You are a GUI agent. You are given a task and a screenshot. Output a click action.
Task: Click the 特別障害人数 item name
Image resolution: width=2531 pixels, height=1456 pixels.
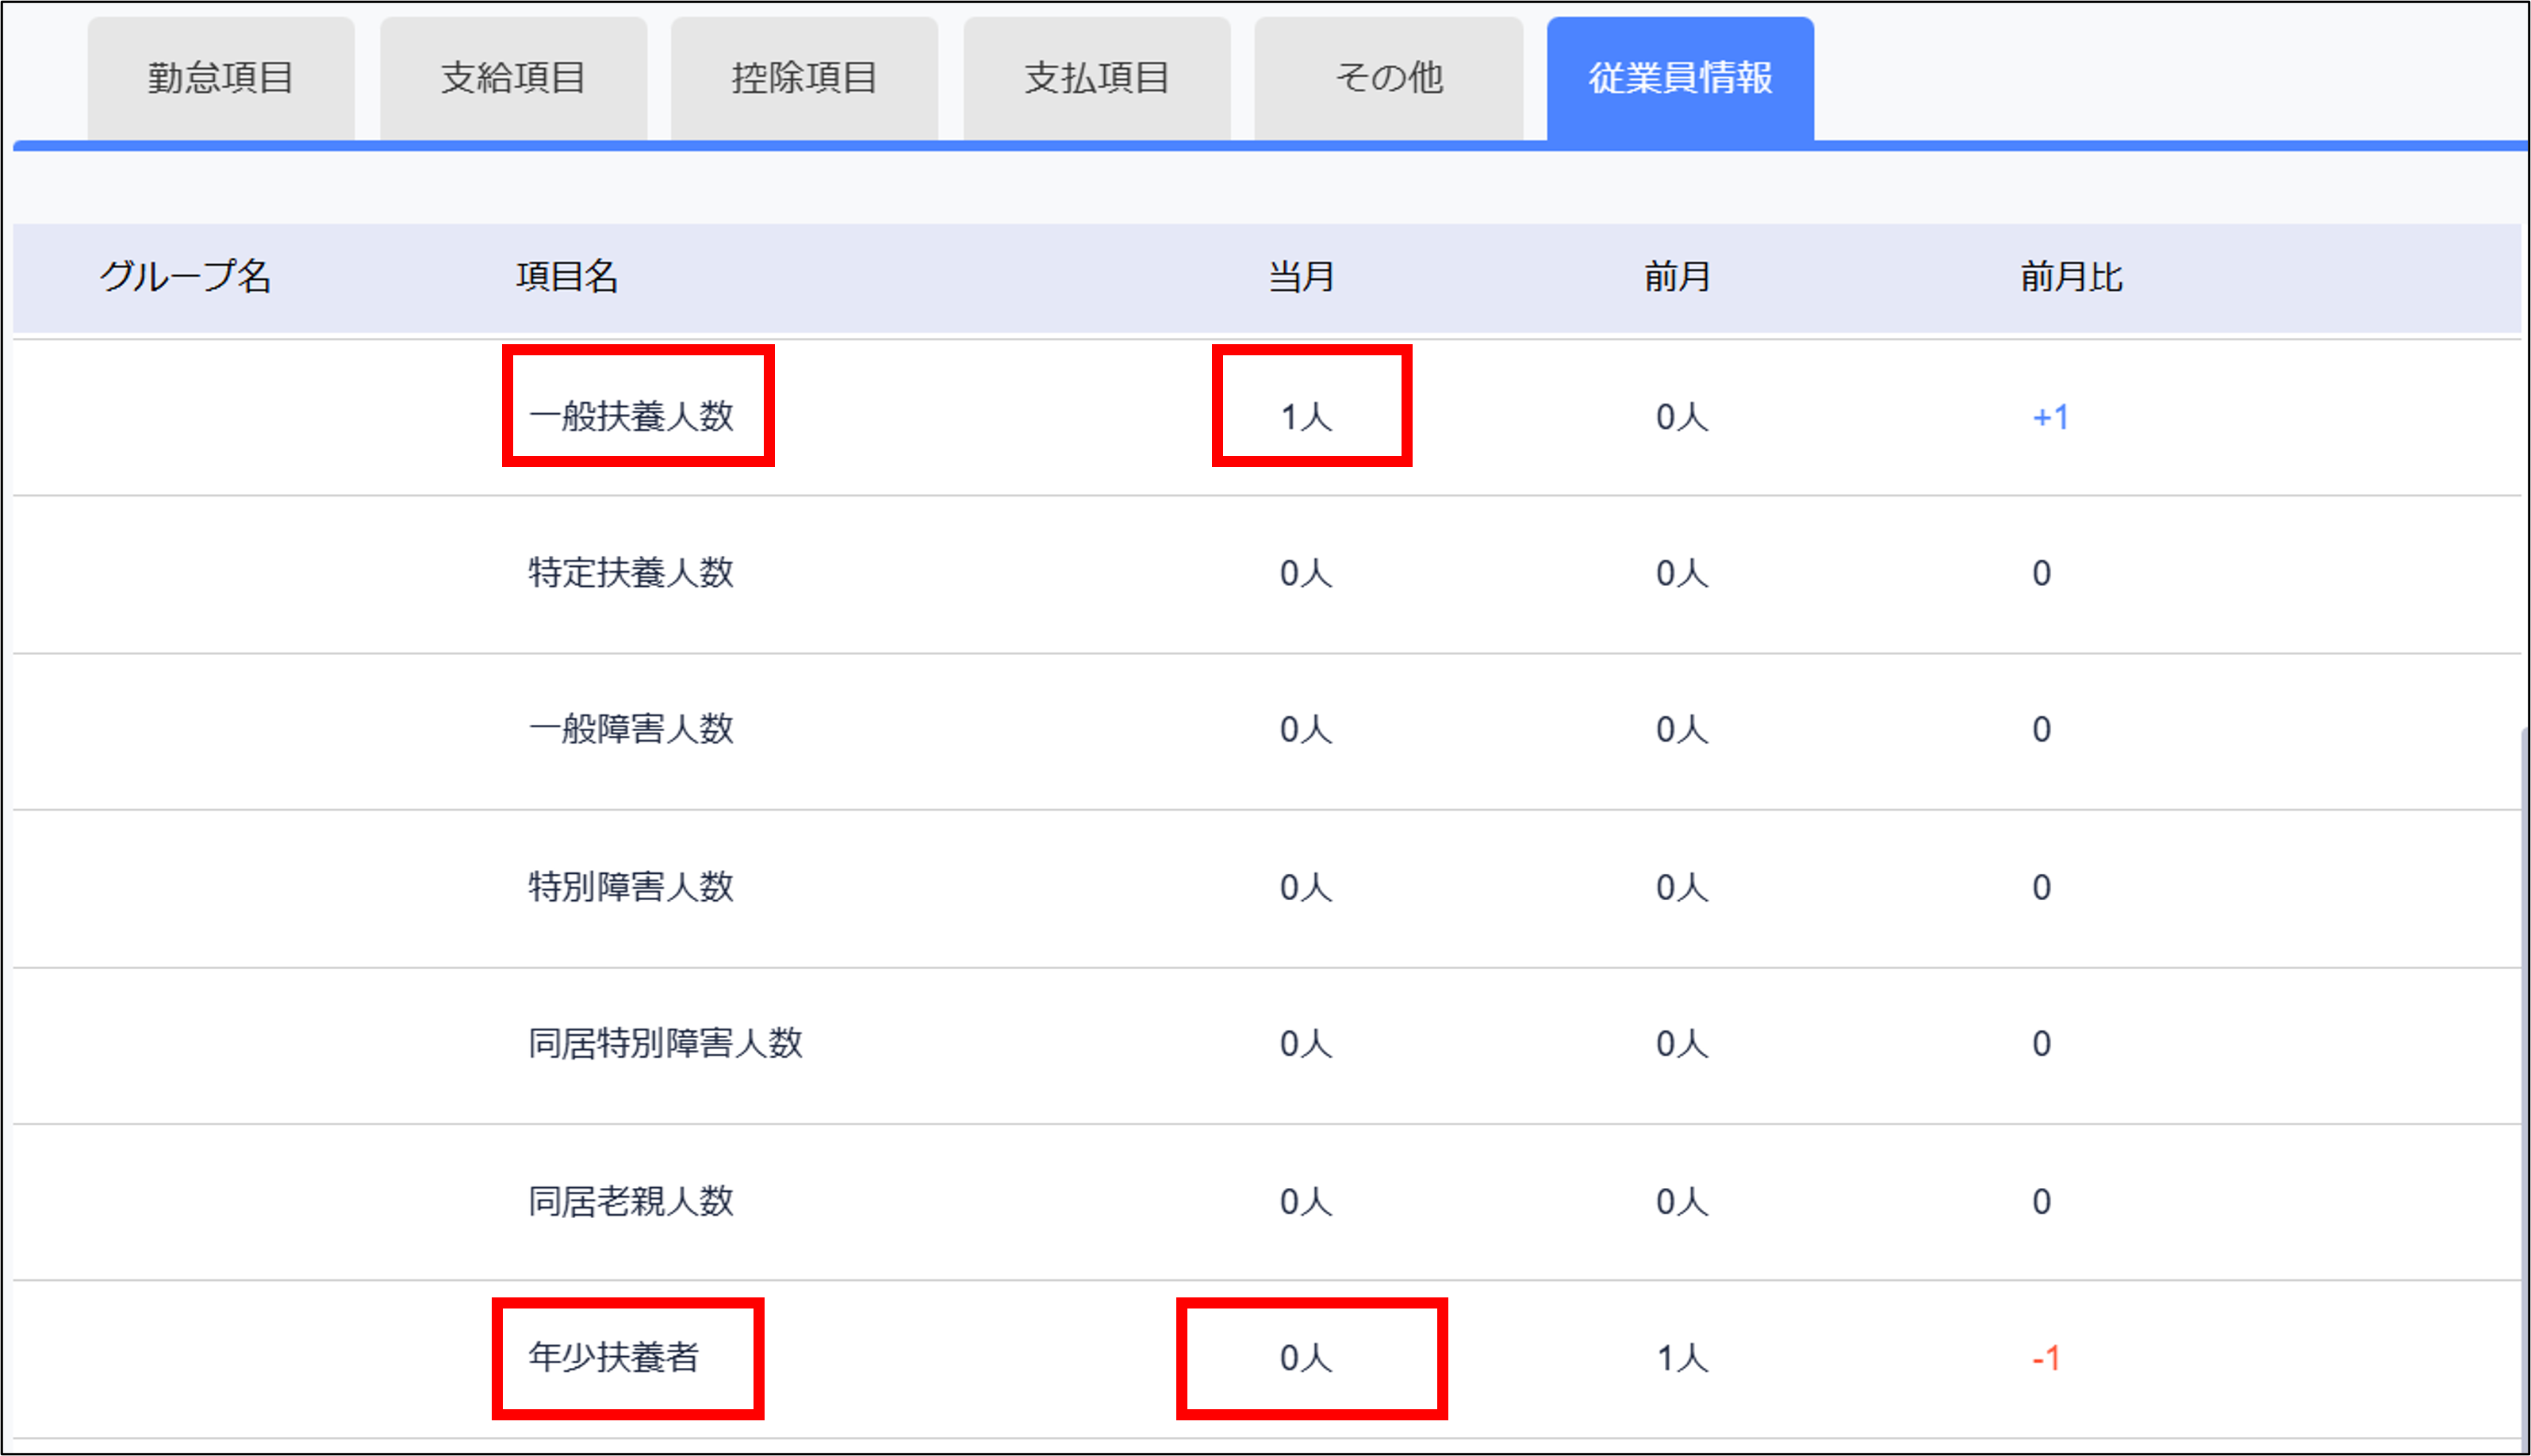click(x=631, y=887)
